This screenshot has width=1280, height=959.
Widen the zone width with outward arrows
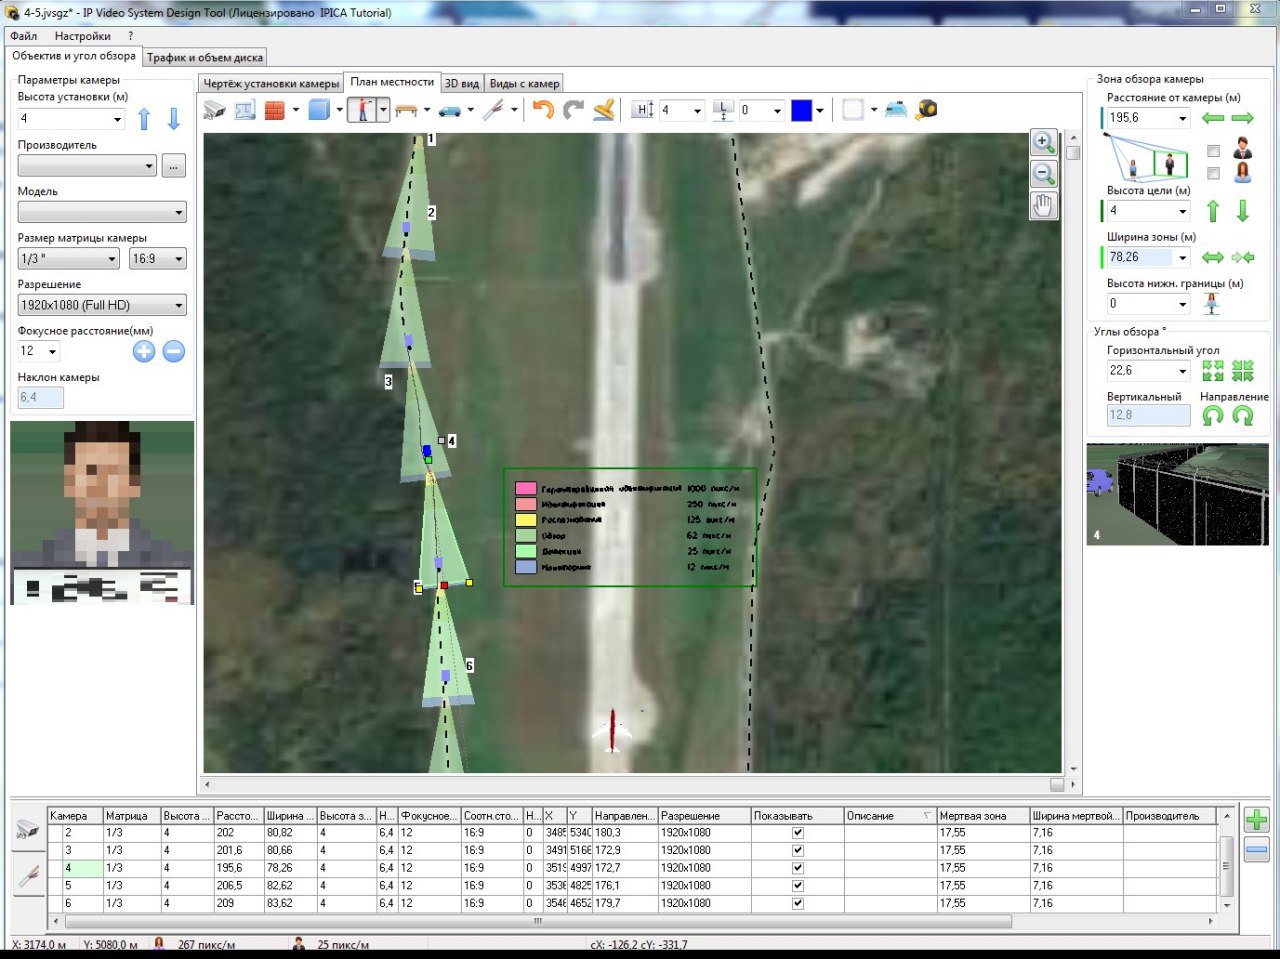tap(1213, 257)
